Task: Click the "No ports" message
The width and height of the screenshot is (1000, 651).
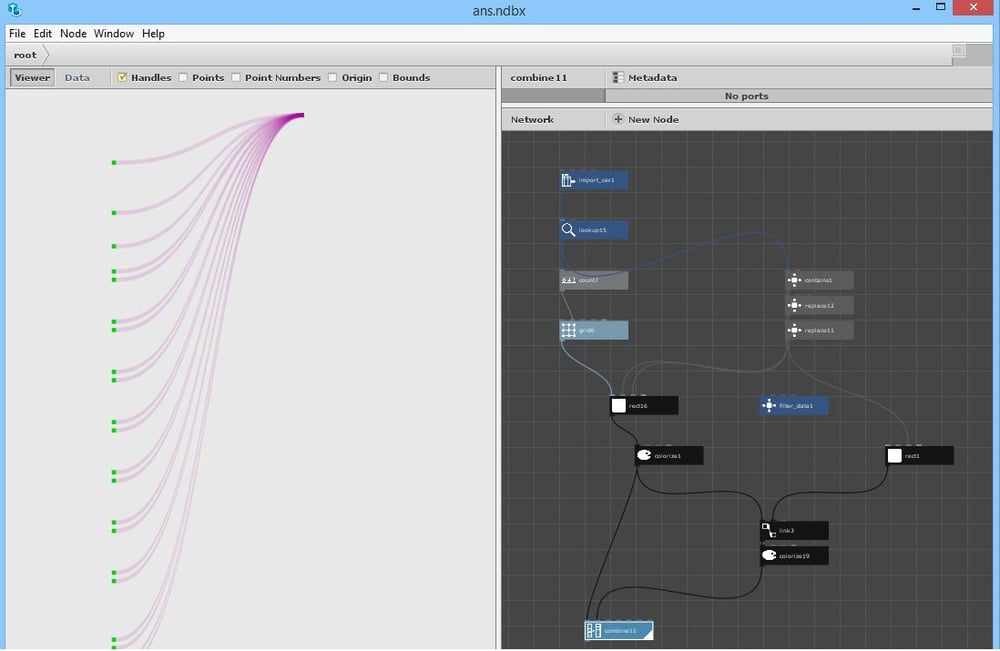Action: pyautogui.click(x=747, y=96)
